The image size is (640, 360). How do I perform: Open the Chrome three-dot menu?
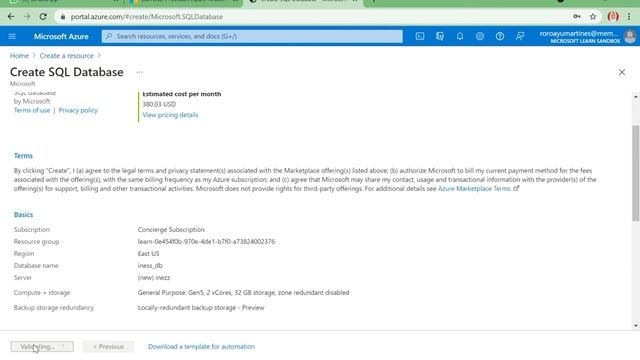(629, 17)
